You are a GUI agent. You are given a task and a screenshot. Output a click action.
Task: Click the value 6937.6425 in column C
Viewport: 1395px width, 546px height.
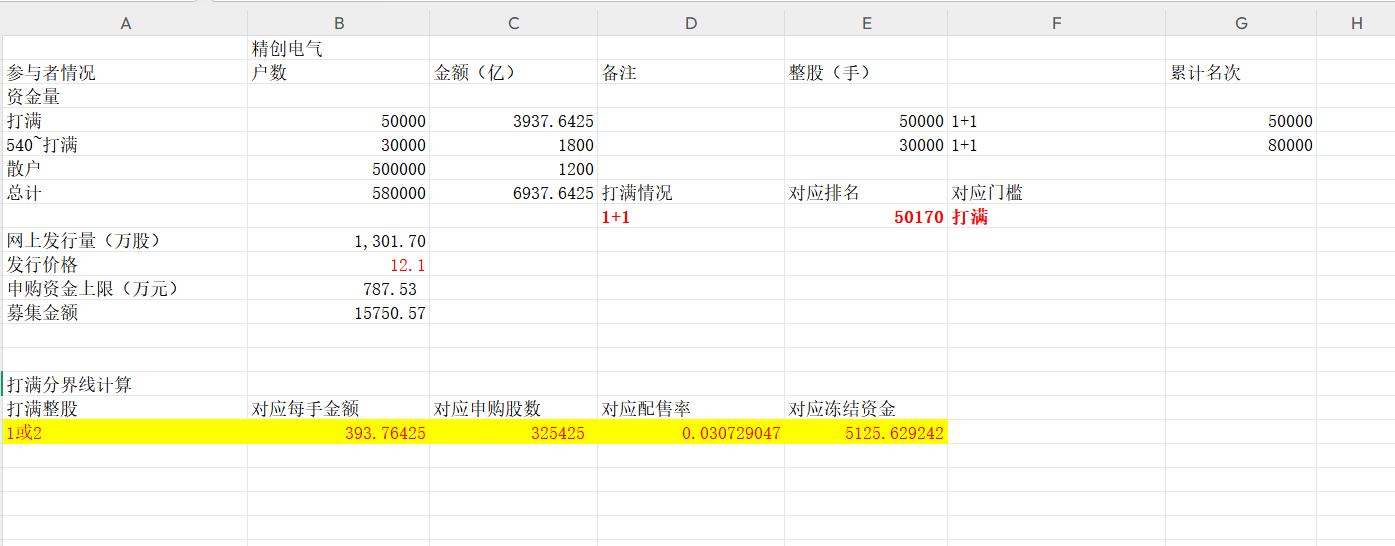(x=513, y=192)
